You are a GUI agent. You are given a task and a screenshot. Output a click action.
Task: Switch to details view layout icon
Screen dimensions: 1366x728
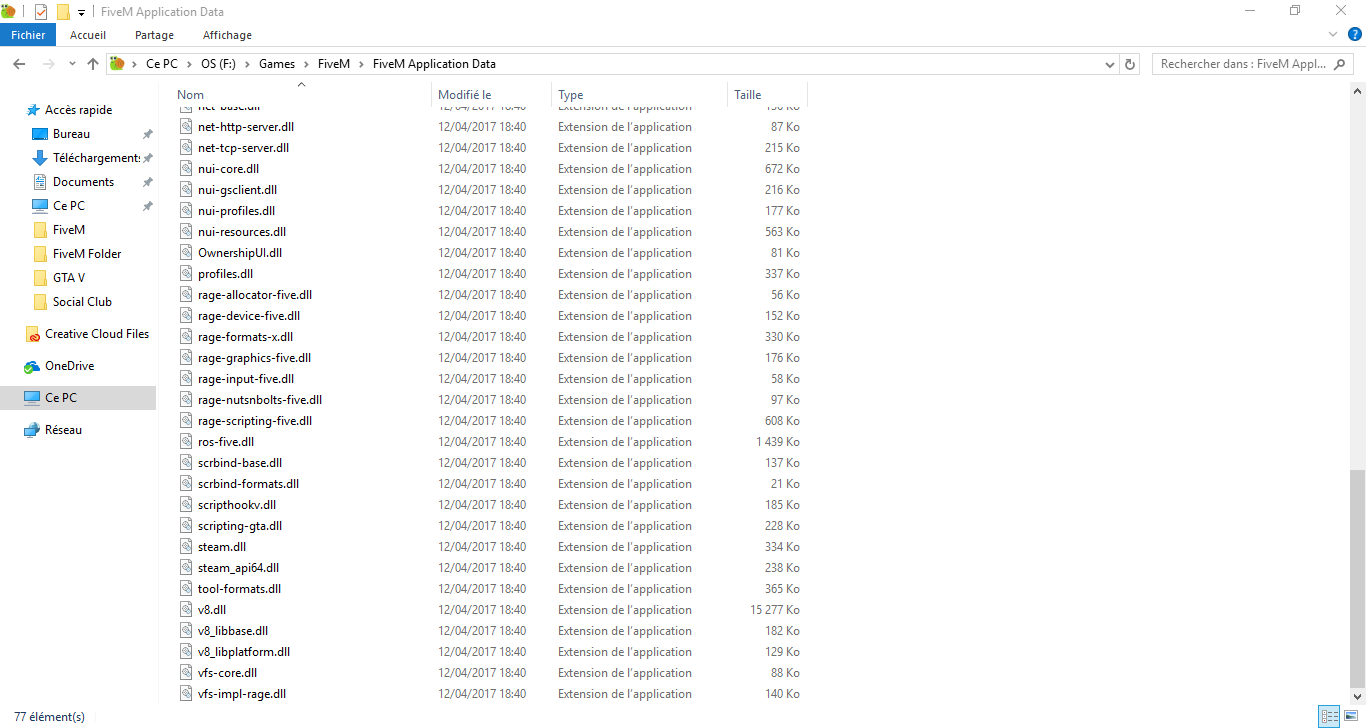coord(1329,716)
